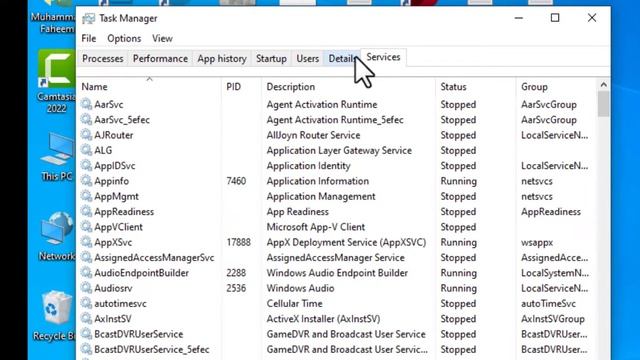Select the Network desktop icon

point(57,236)
